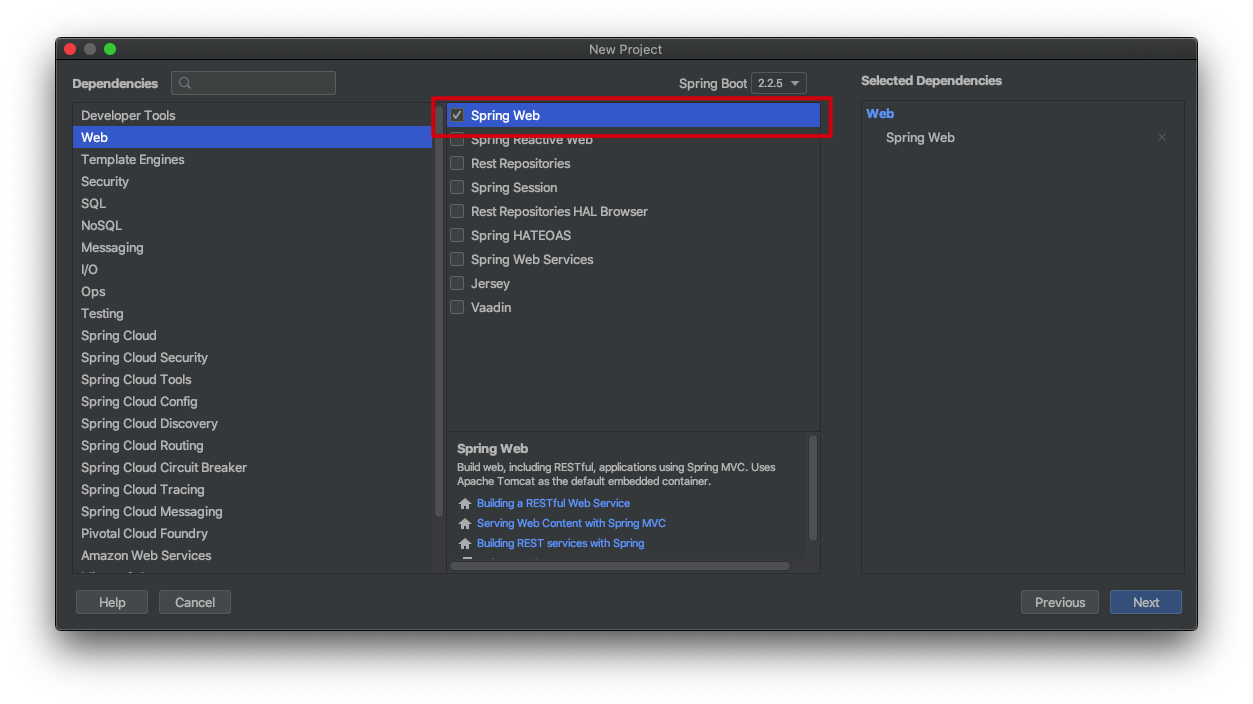This screenshot has width=1253, height=704.
Task: Click the description panel horizontal scrollbar
Action: point(620,566)
